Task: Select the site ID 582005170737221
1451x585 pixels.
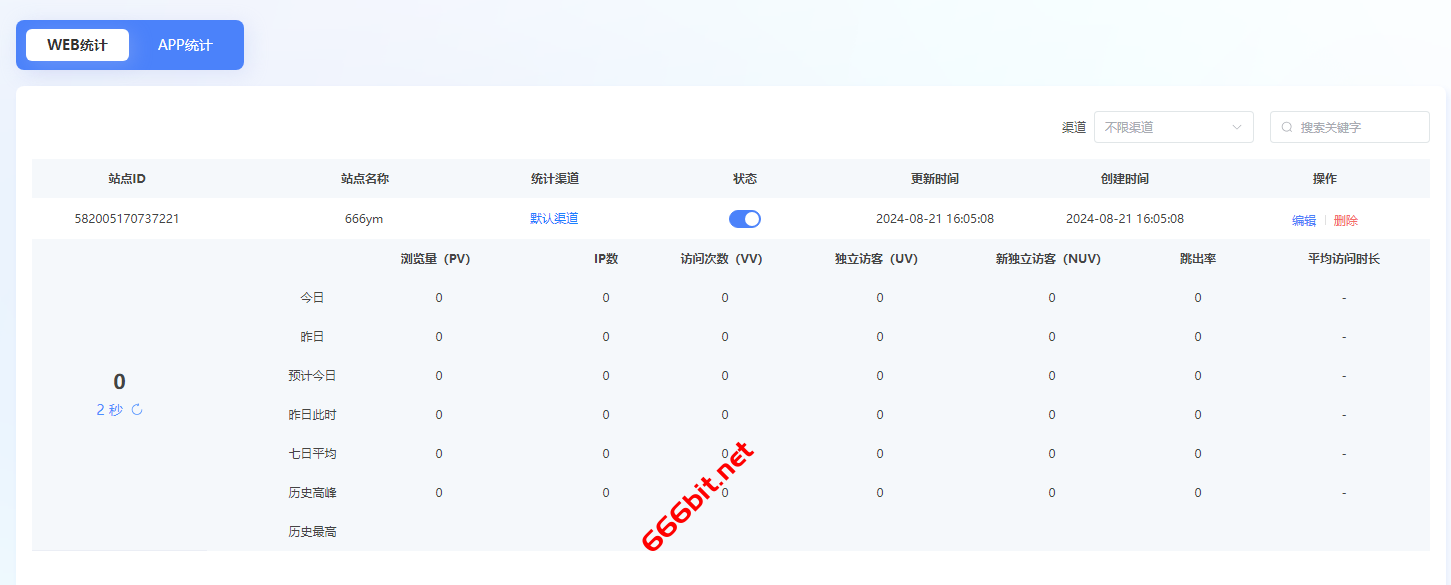Action: click(127, 219)
